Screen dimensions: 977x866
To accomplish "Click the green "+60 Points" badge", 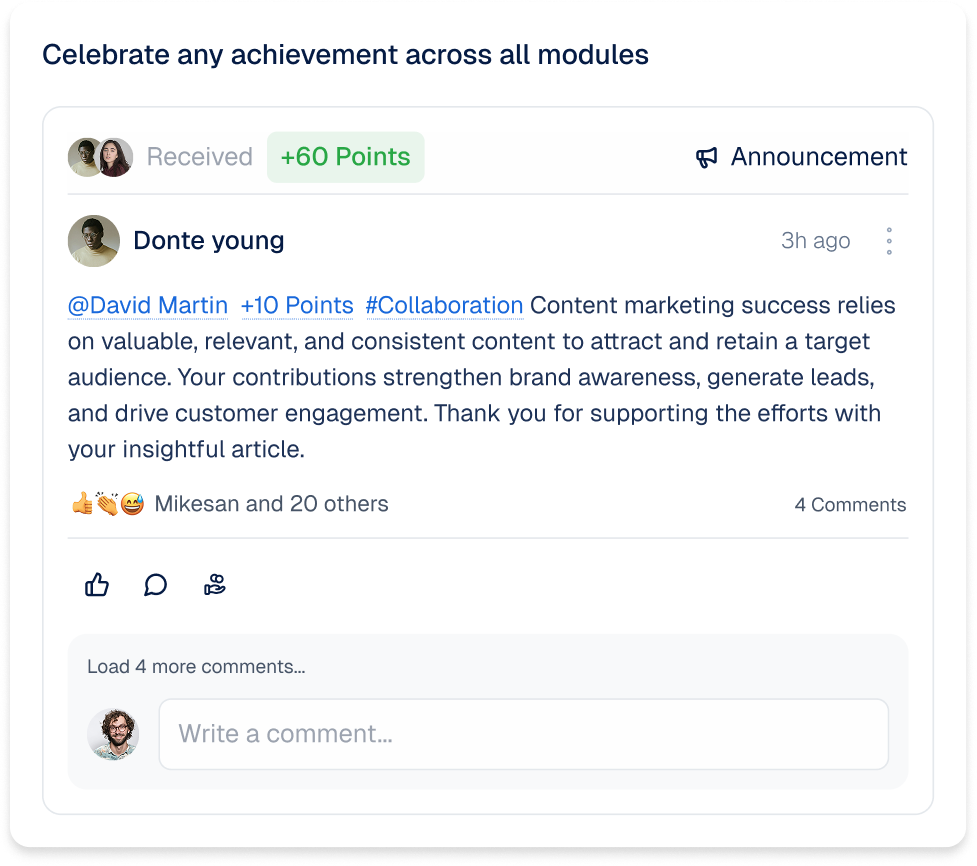I will coord(345,157).
